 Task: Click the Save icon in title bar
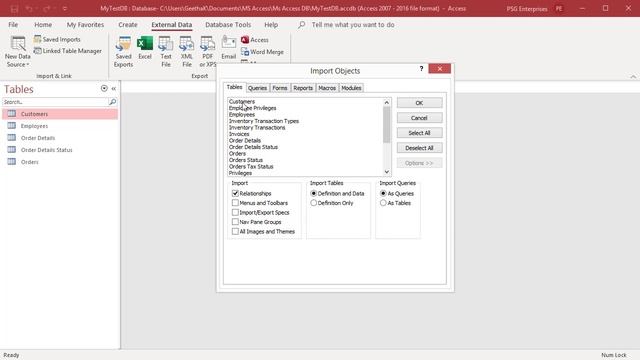14,9
